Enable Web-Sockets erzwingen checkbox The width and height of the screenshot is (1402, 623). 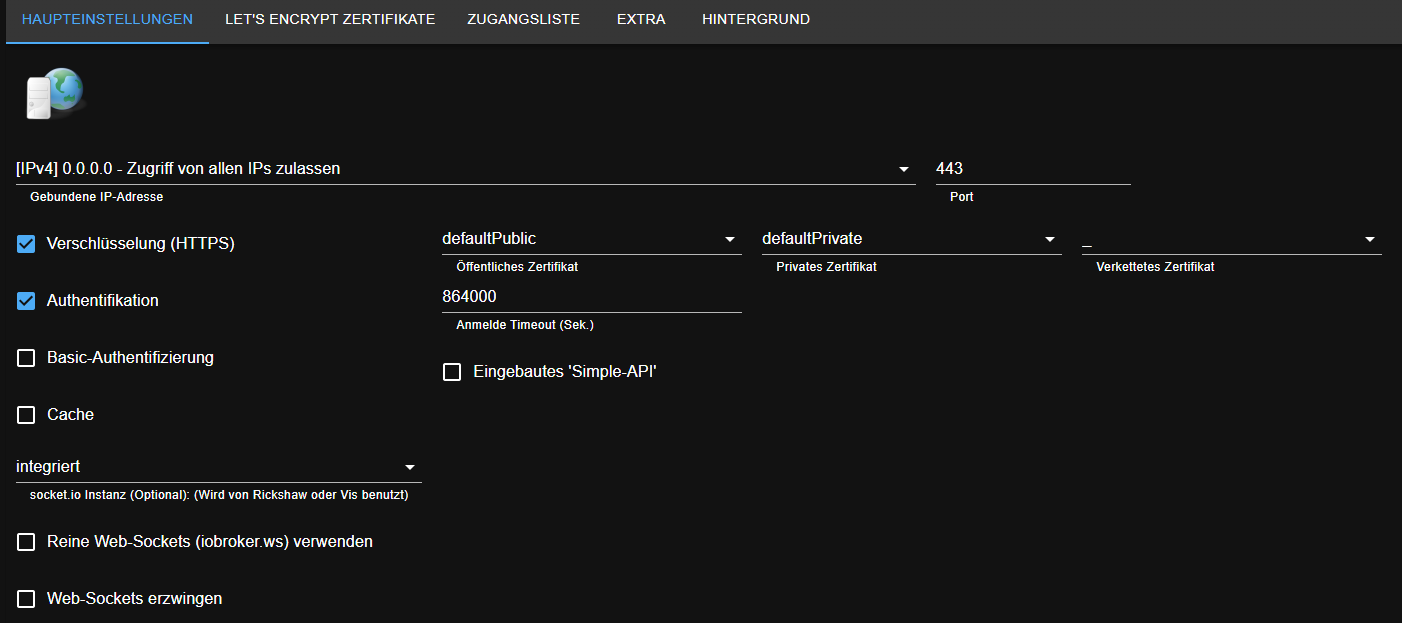tap(26, 599)
